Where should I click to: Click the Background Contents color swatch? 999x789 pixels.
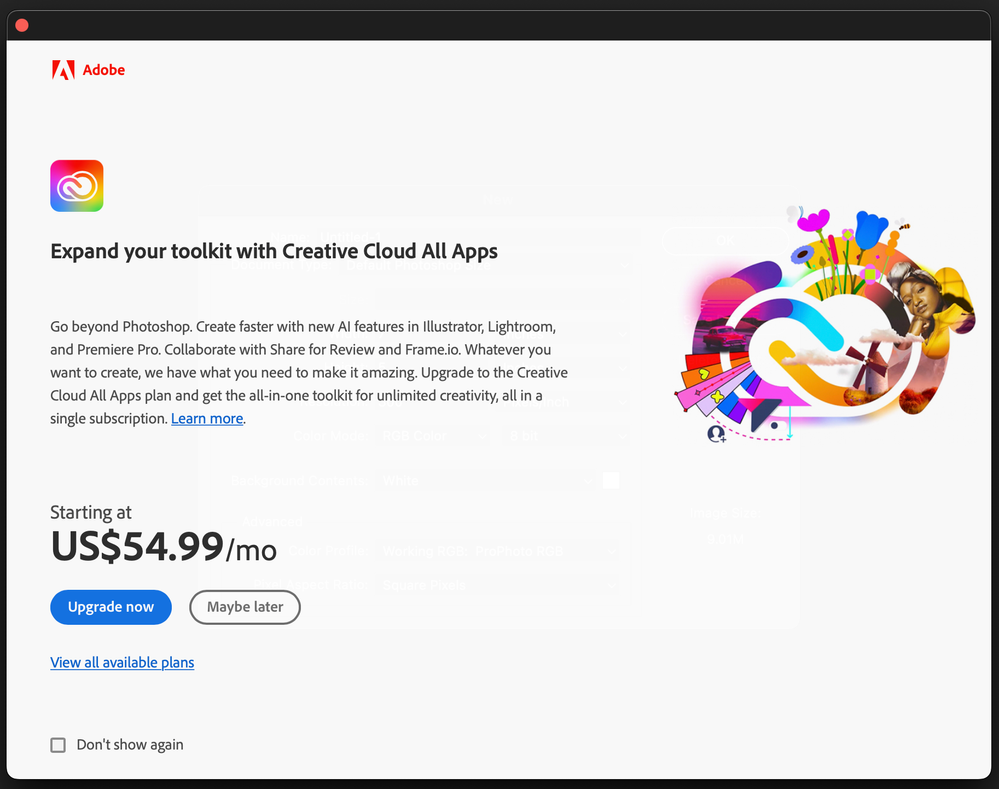(611, 480)
